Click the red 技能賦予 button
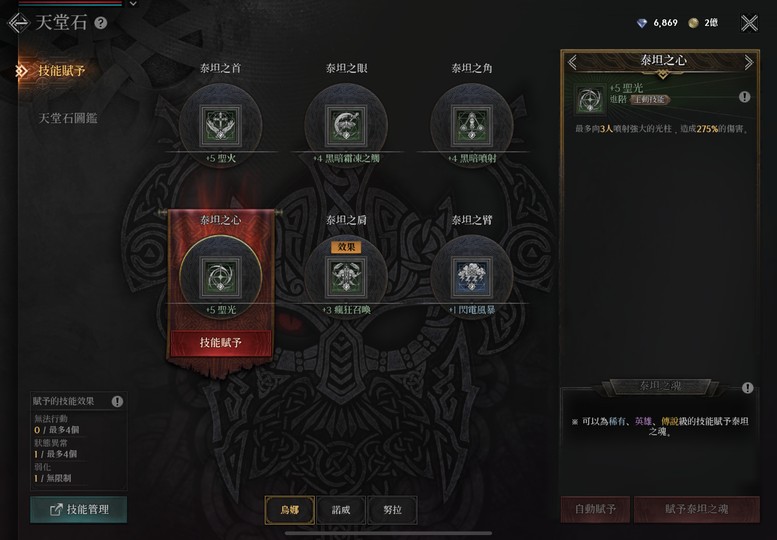The height and width of the screenshot is (540, 777). [221, 343]
